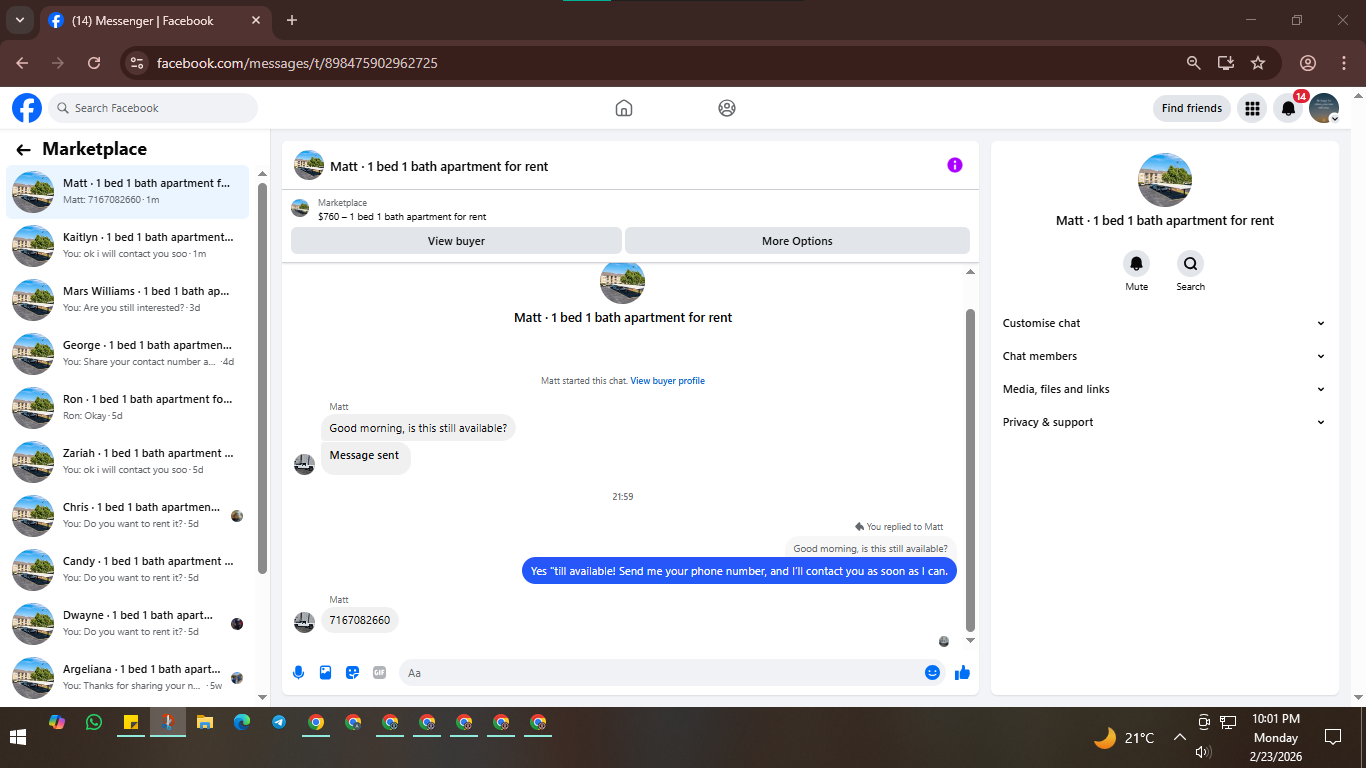Click the listing thumbnail in the right panel
The width and height of the screenshot is (1366, 768).
pos(1165,180)
